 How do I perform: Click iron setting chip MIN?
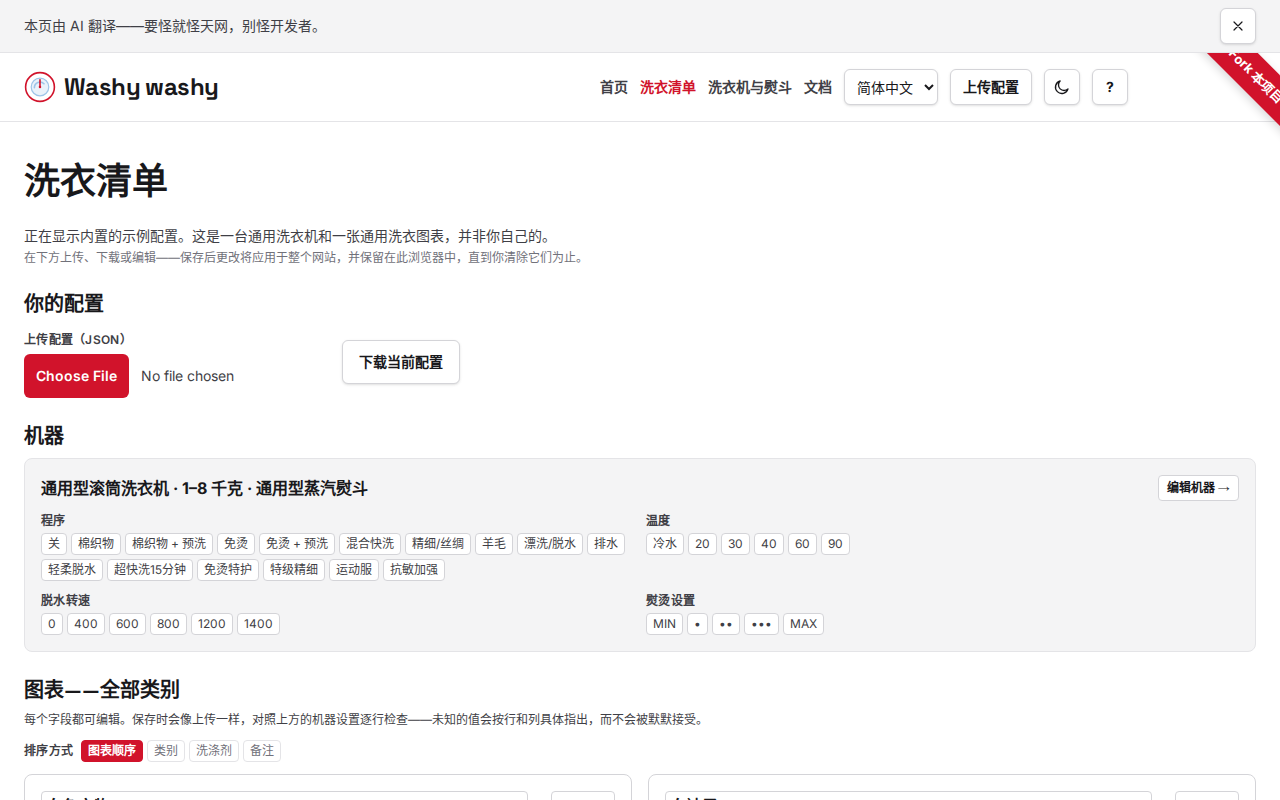(664, 624)
